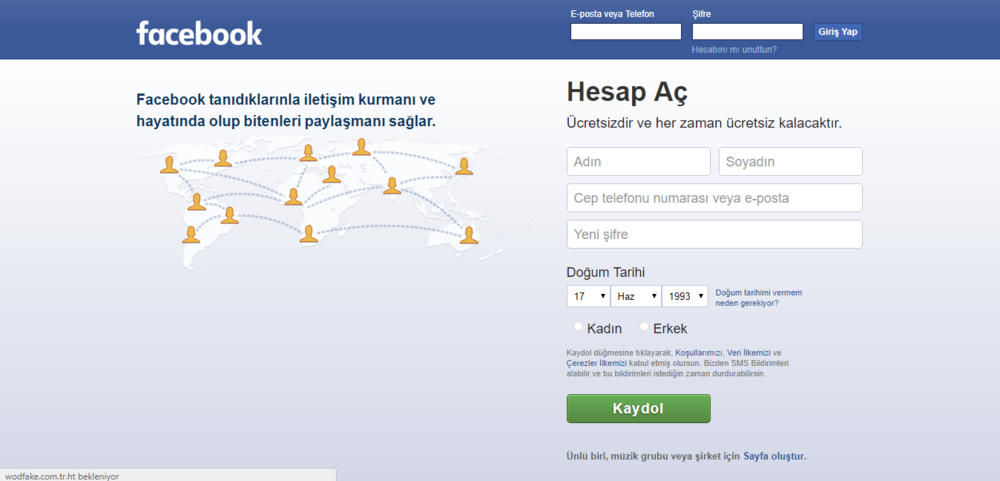Open the Veri İlkemizi link
Screen dimensions: 1000x481
click(x=749, y=353)
